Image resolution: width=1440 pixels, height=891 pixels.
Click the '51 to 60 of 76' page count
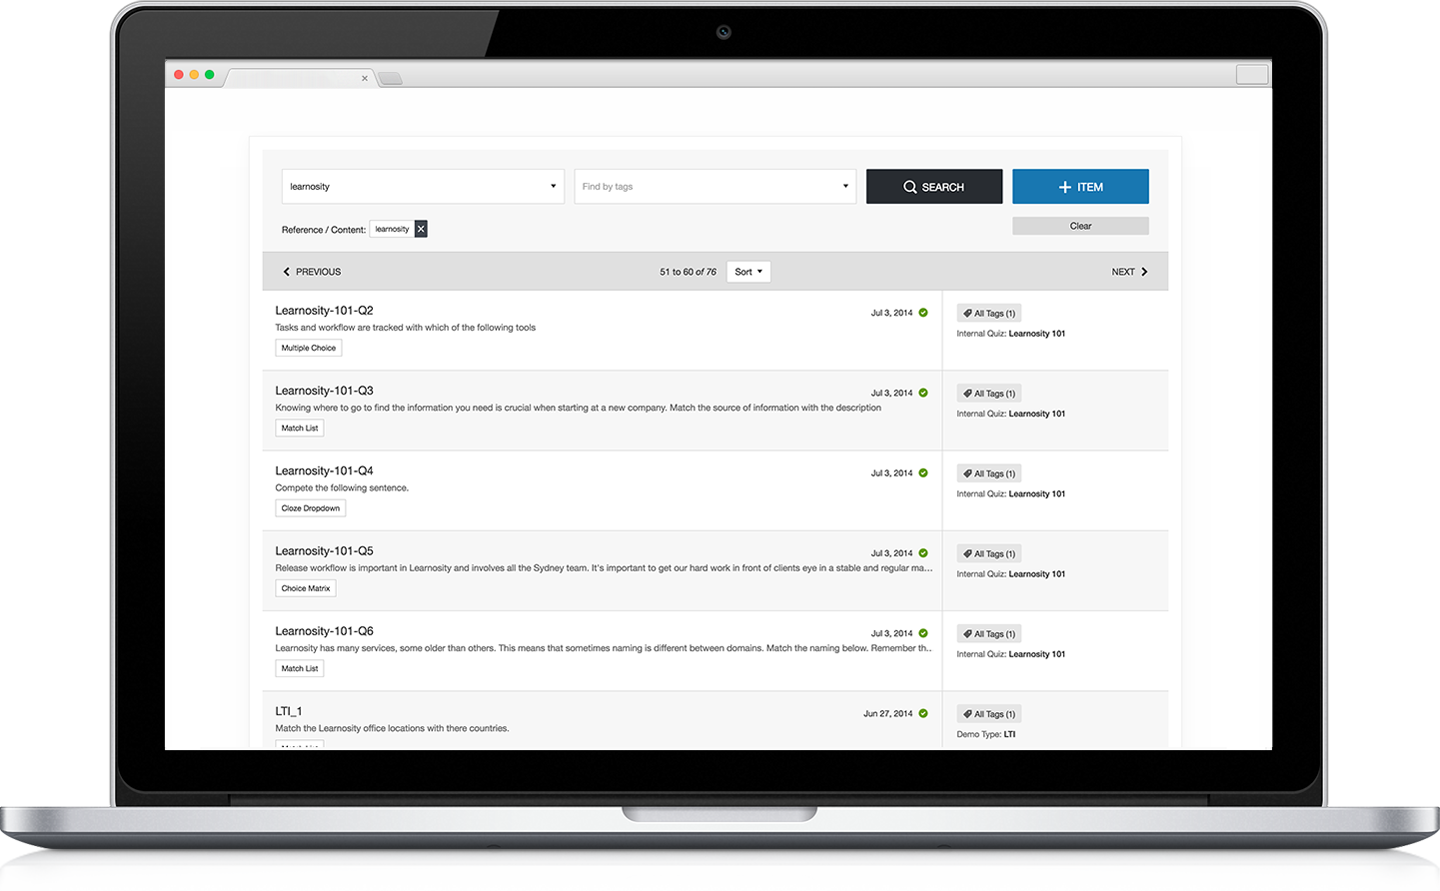(688, 272)
